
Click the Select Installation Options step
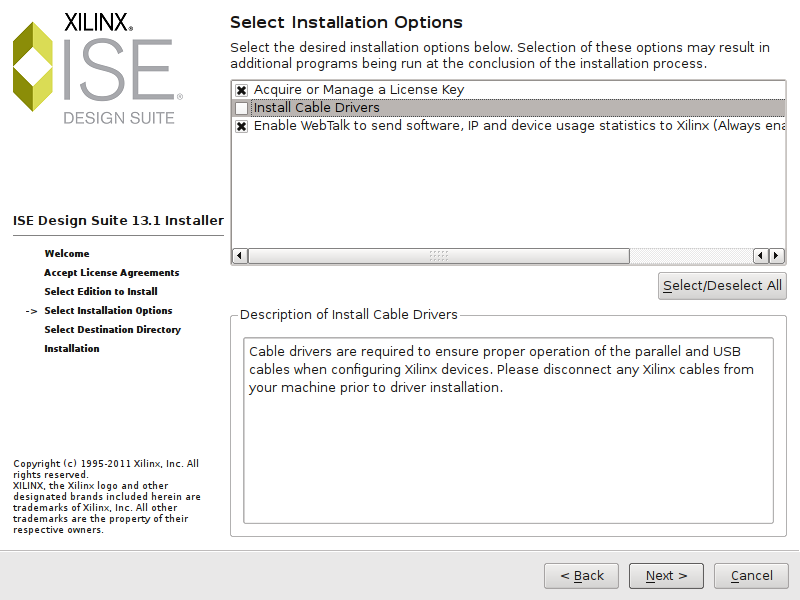[108, 310]
